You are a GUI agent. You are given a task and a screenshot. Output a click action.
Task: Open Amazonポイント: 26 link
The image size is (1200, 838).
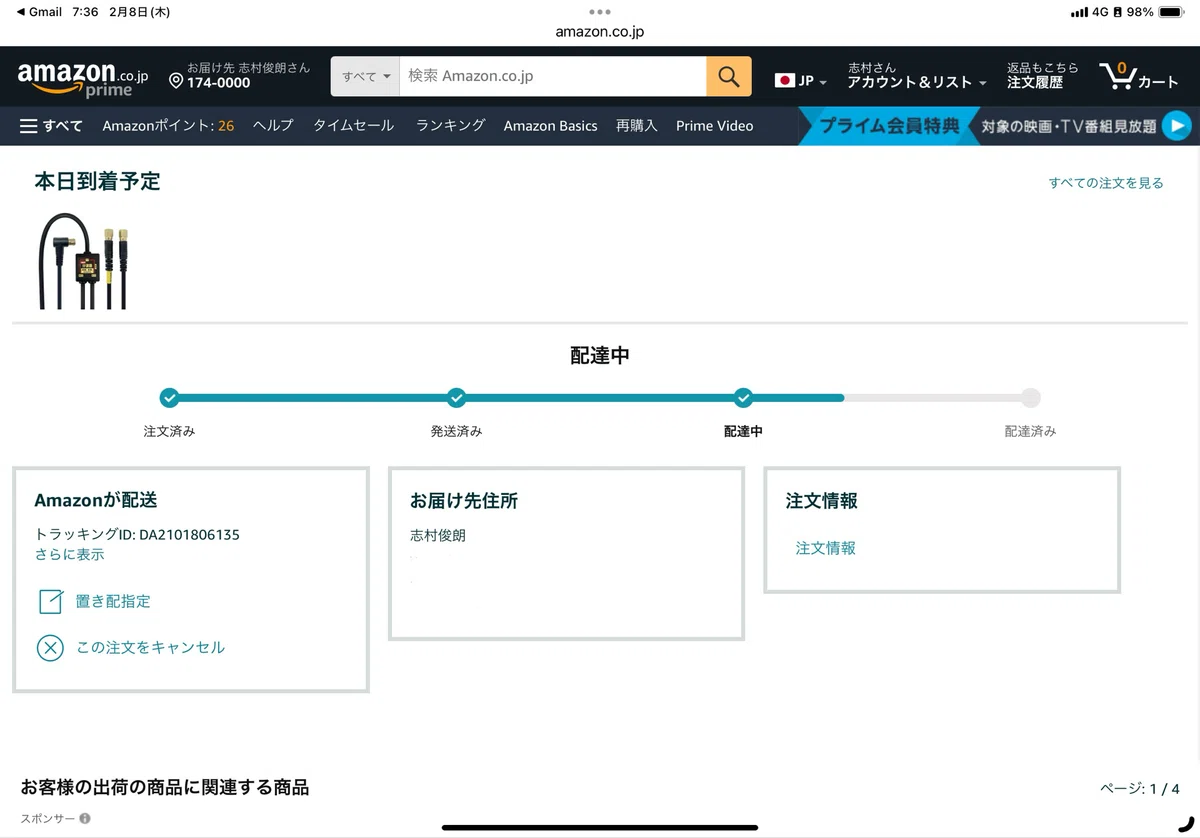pos(168,125)
